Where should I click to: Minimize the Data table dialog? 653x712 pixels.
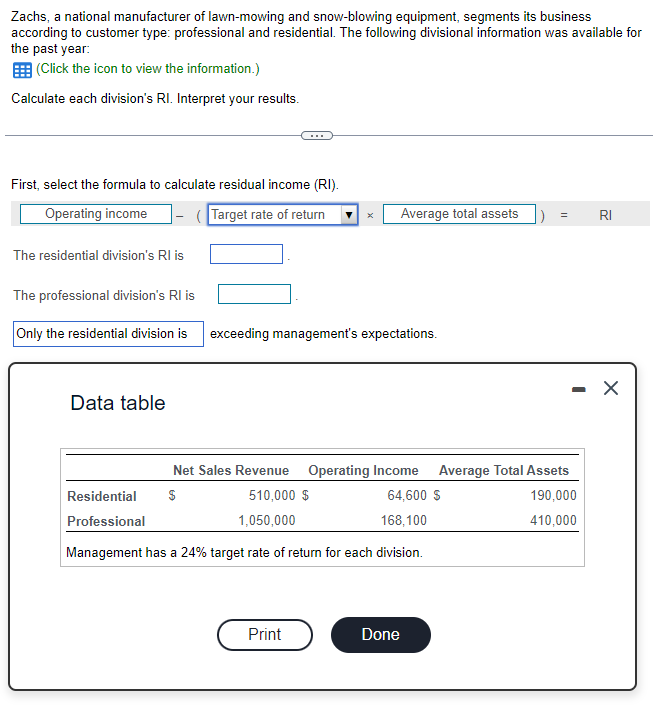(x=579, y=389)
